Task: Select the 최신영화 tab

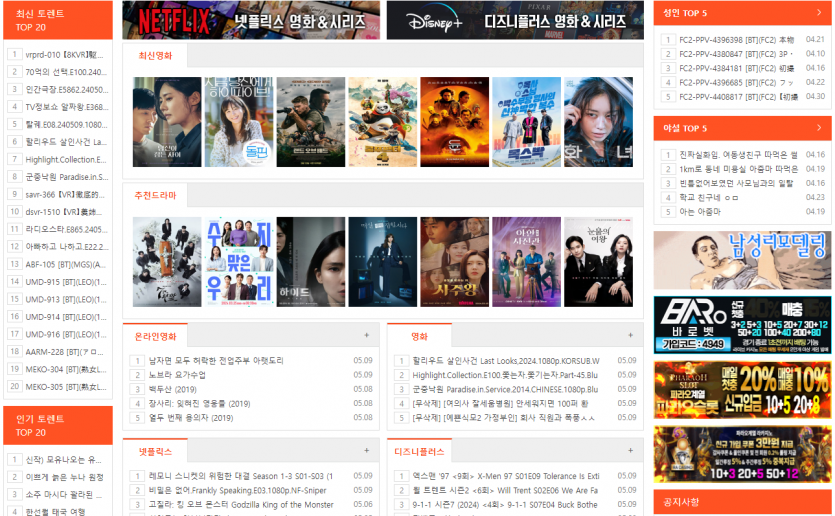Action: [155, 56]
